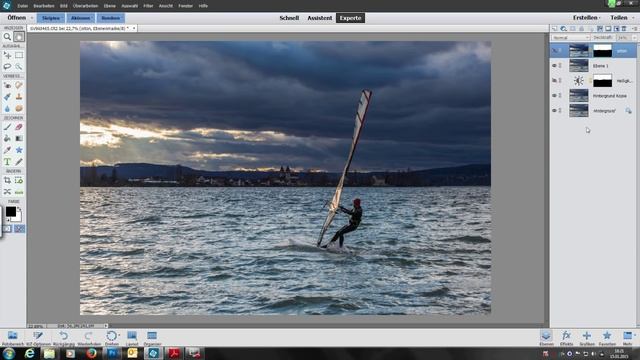Open the layer opacity dropdown arrow

coord(634,38)
